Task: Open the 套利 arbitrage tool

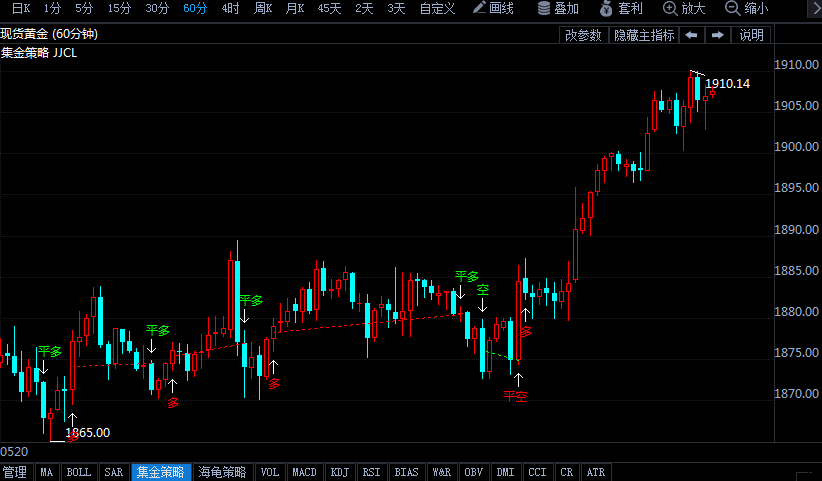Action: coord(621,8)
